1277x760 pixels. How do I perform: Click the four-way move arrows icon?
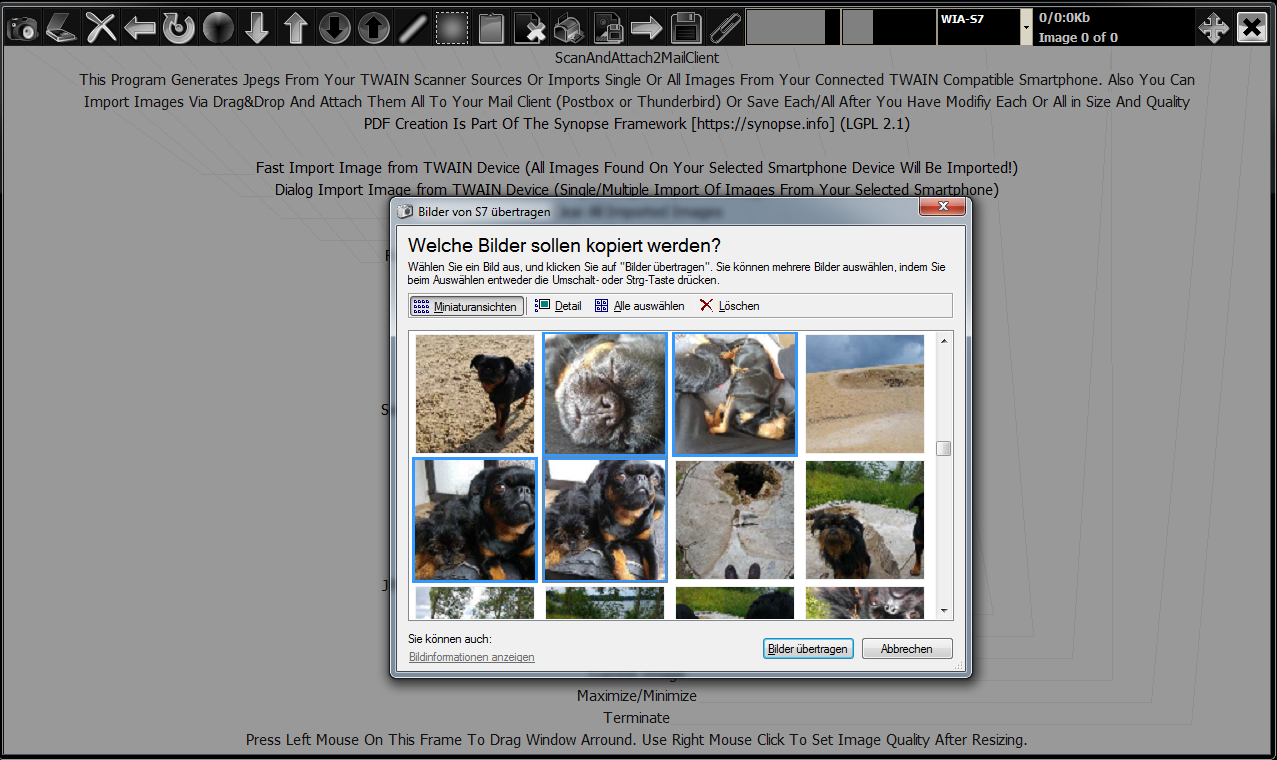pyautogui.click(x=1213, y=28)
